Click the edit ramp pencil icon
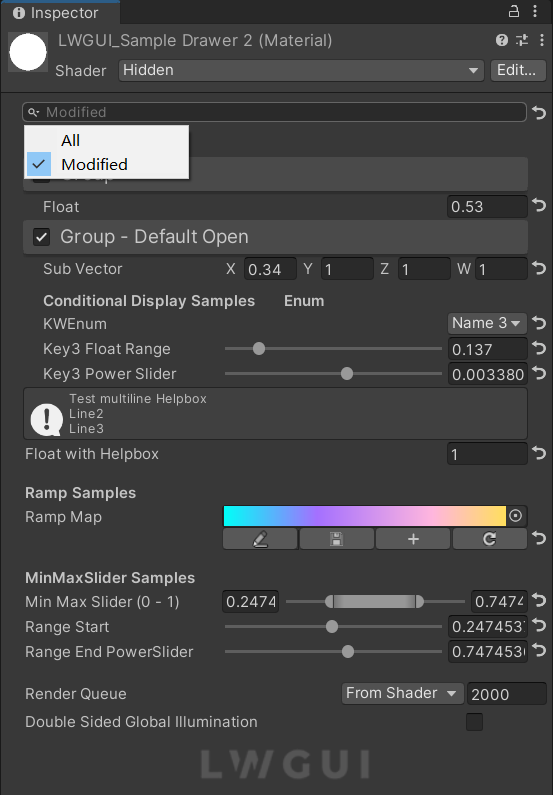This screenshot has width=553, height=795. click(260, 538)
